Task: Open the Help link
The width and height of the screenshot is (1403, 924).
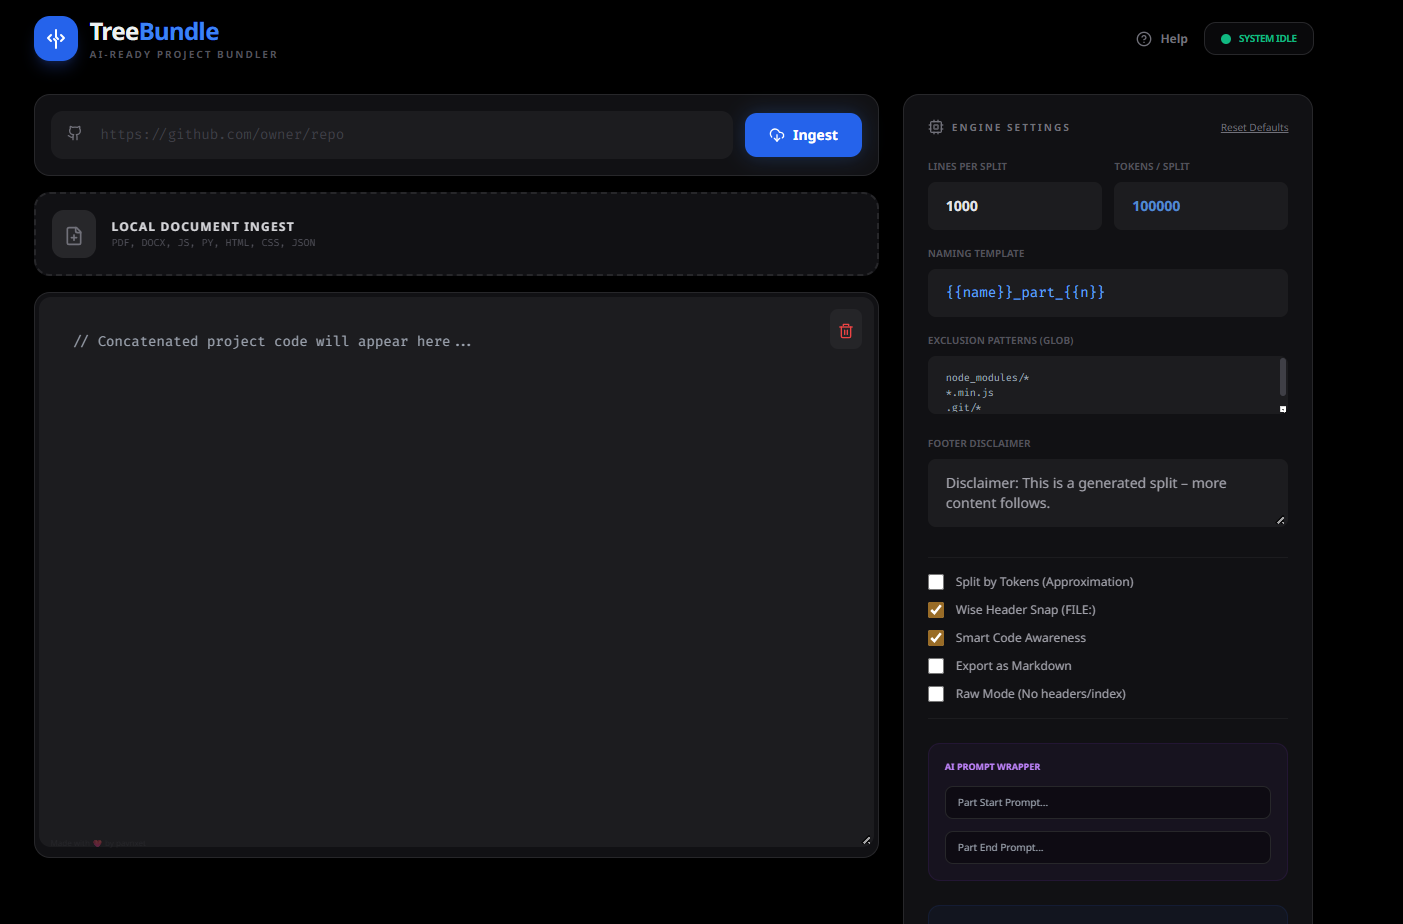Action: pos(1162,39)
